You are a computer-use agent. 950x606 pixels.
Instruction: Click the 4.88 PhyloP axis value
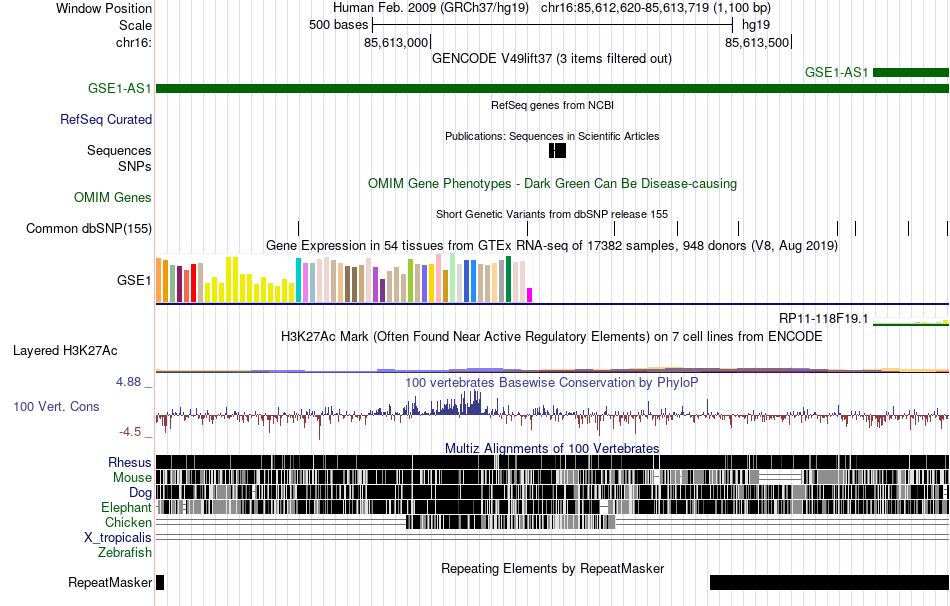tap(128, 382)
